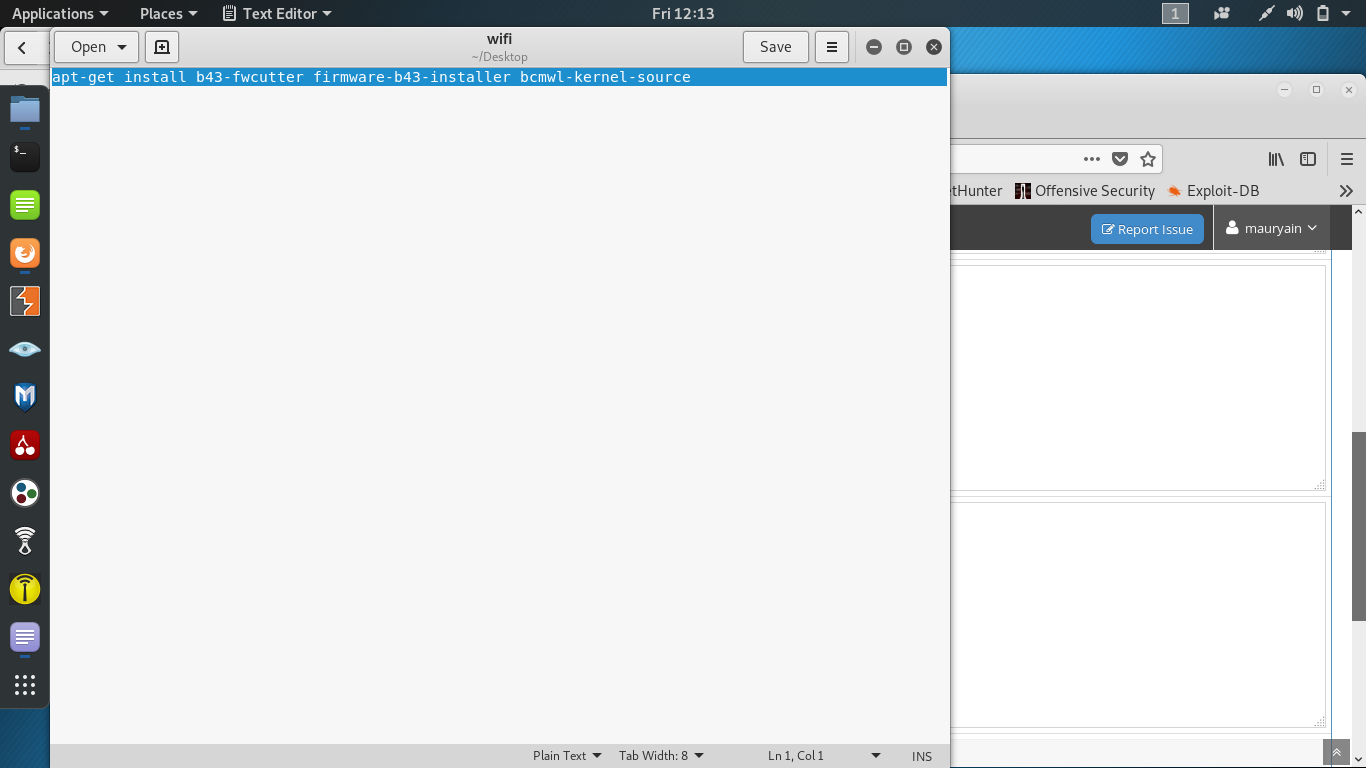Create a new document in text editor

(162, 47)
